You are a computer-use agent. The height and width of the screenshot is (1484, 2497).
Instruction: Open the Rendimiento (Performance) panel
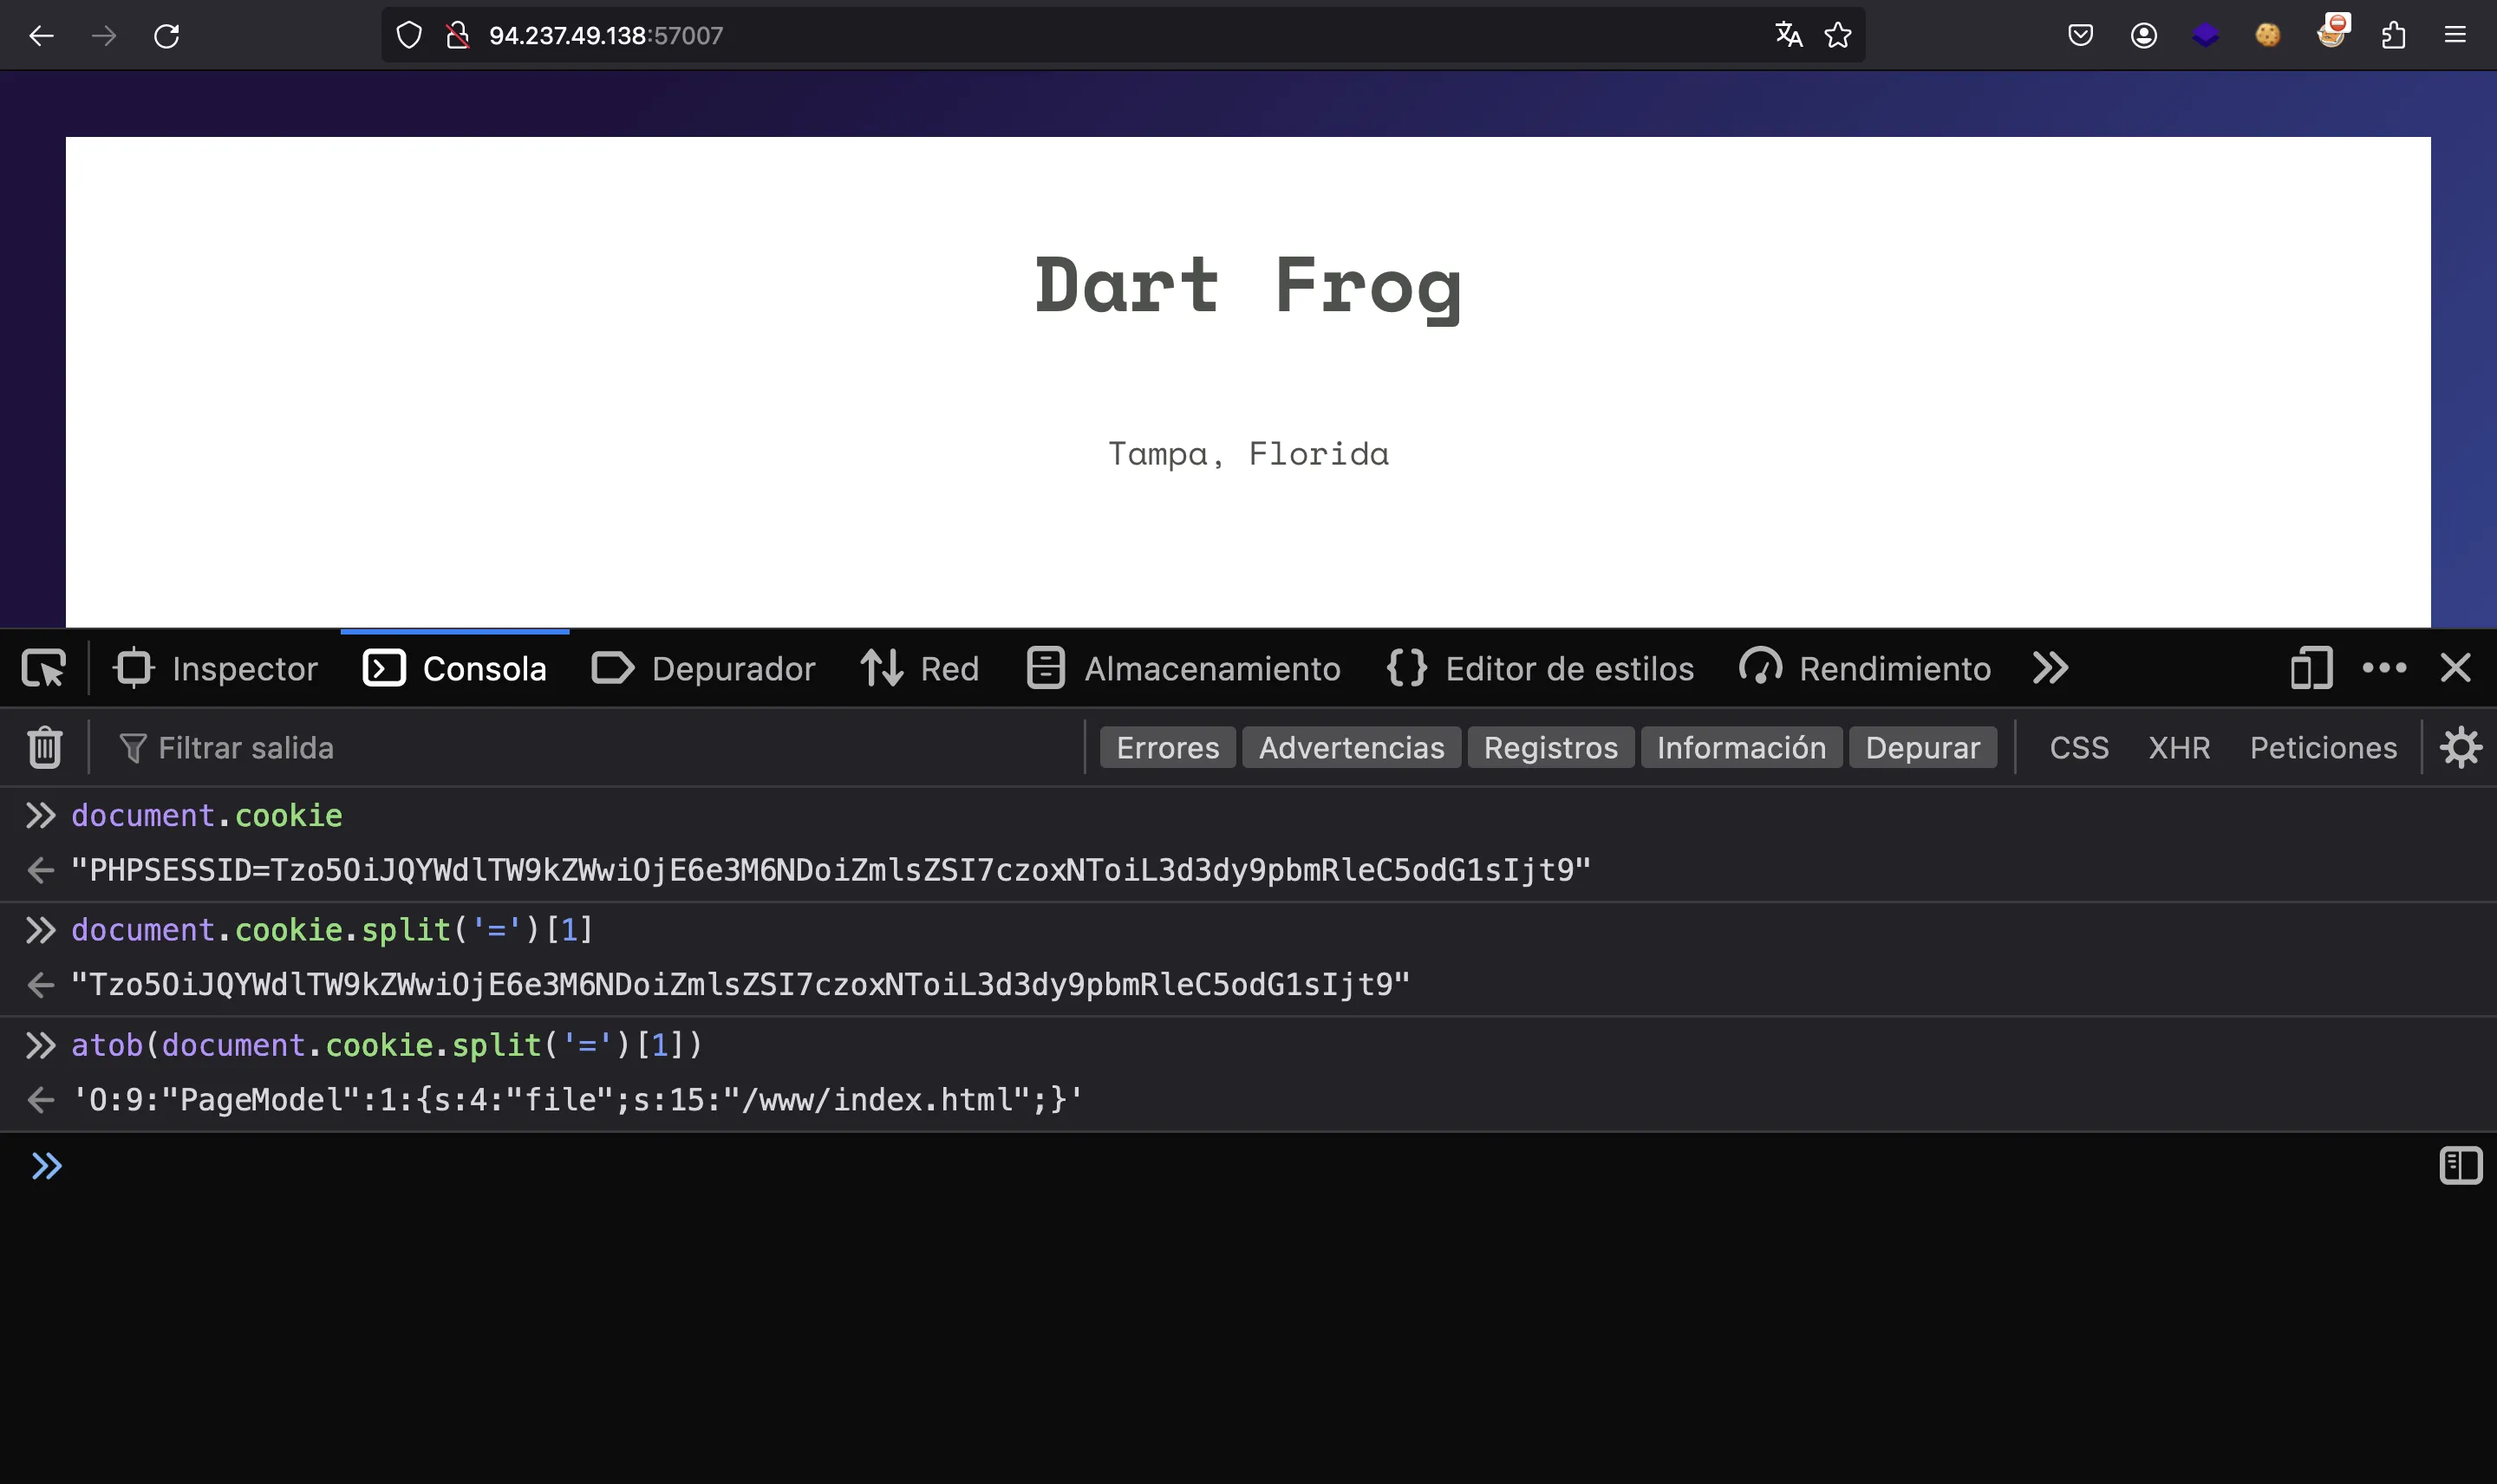[x=1894, y=667]
